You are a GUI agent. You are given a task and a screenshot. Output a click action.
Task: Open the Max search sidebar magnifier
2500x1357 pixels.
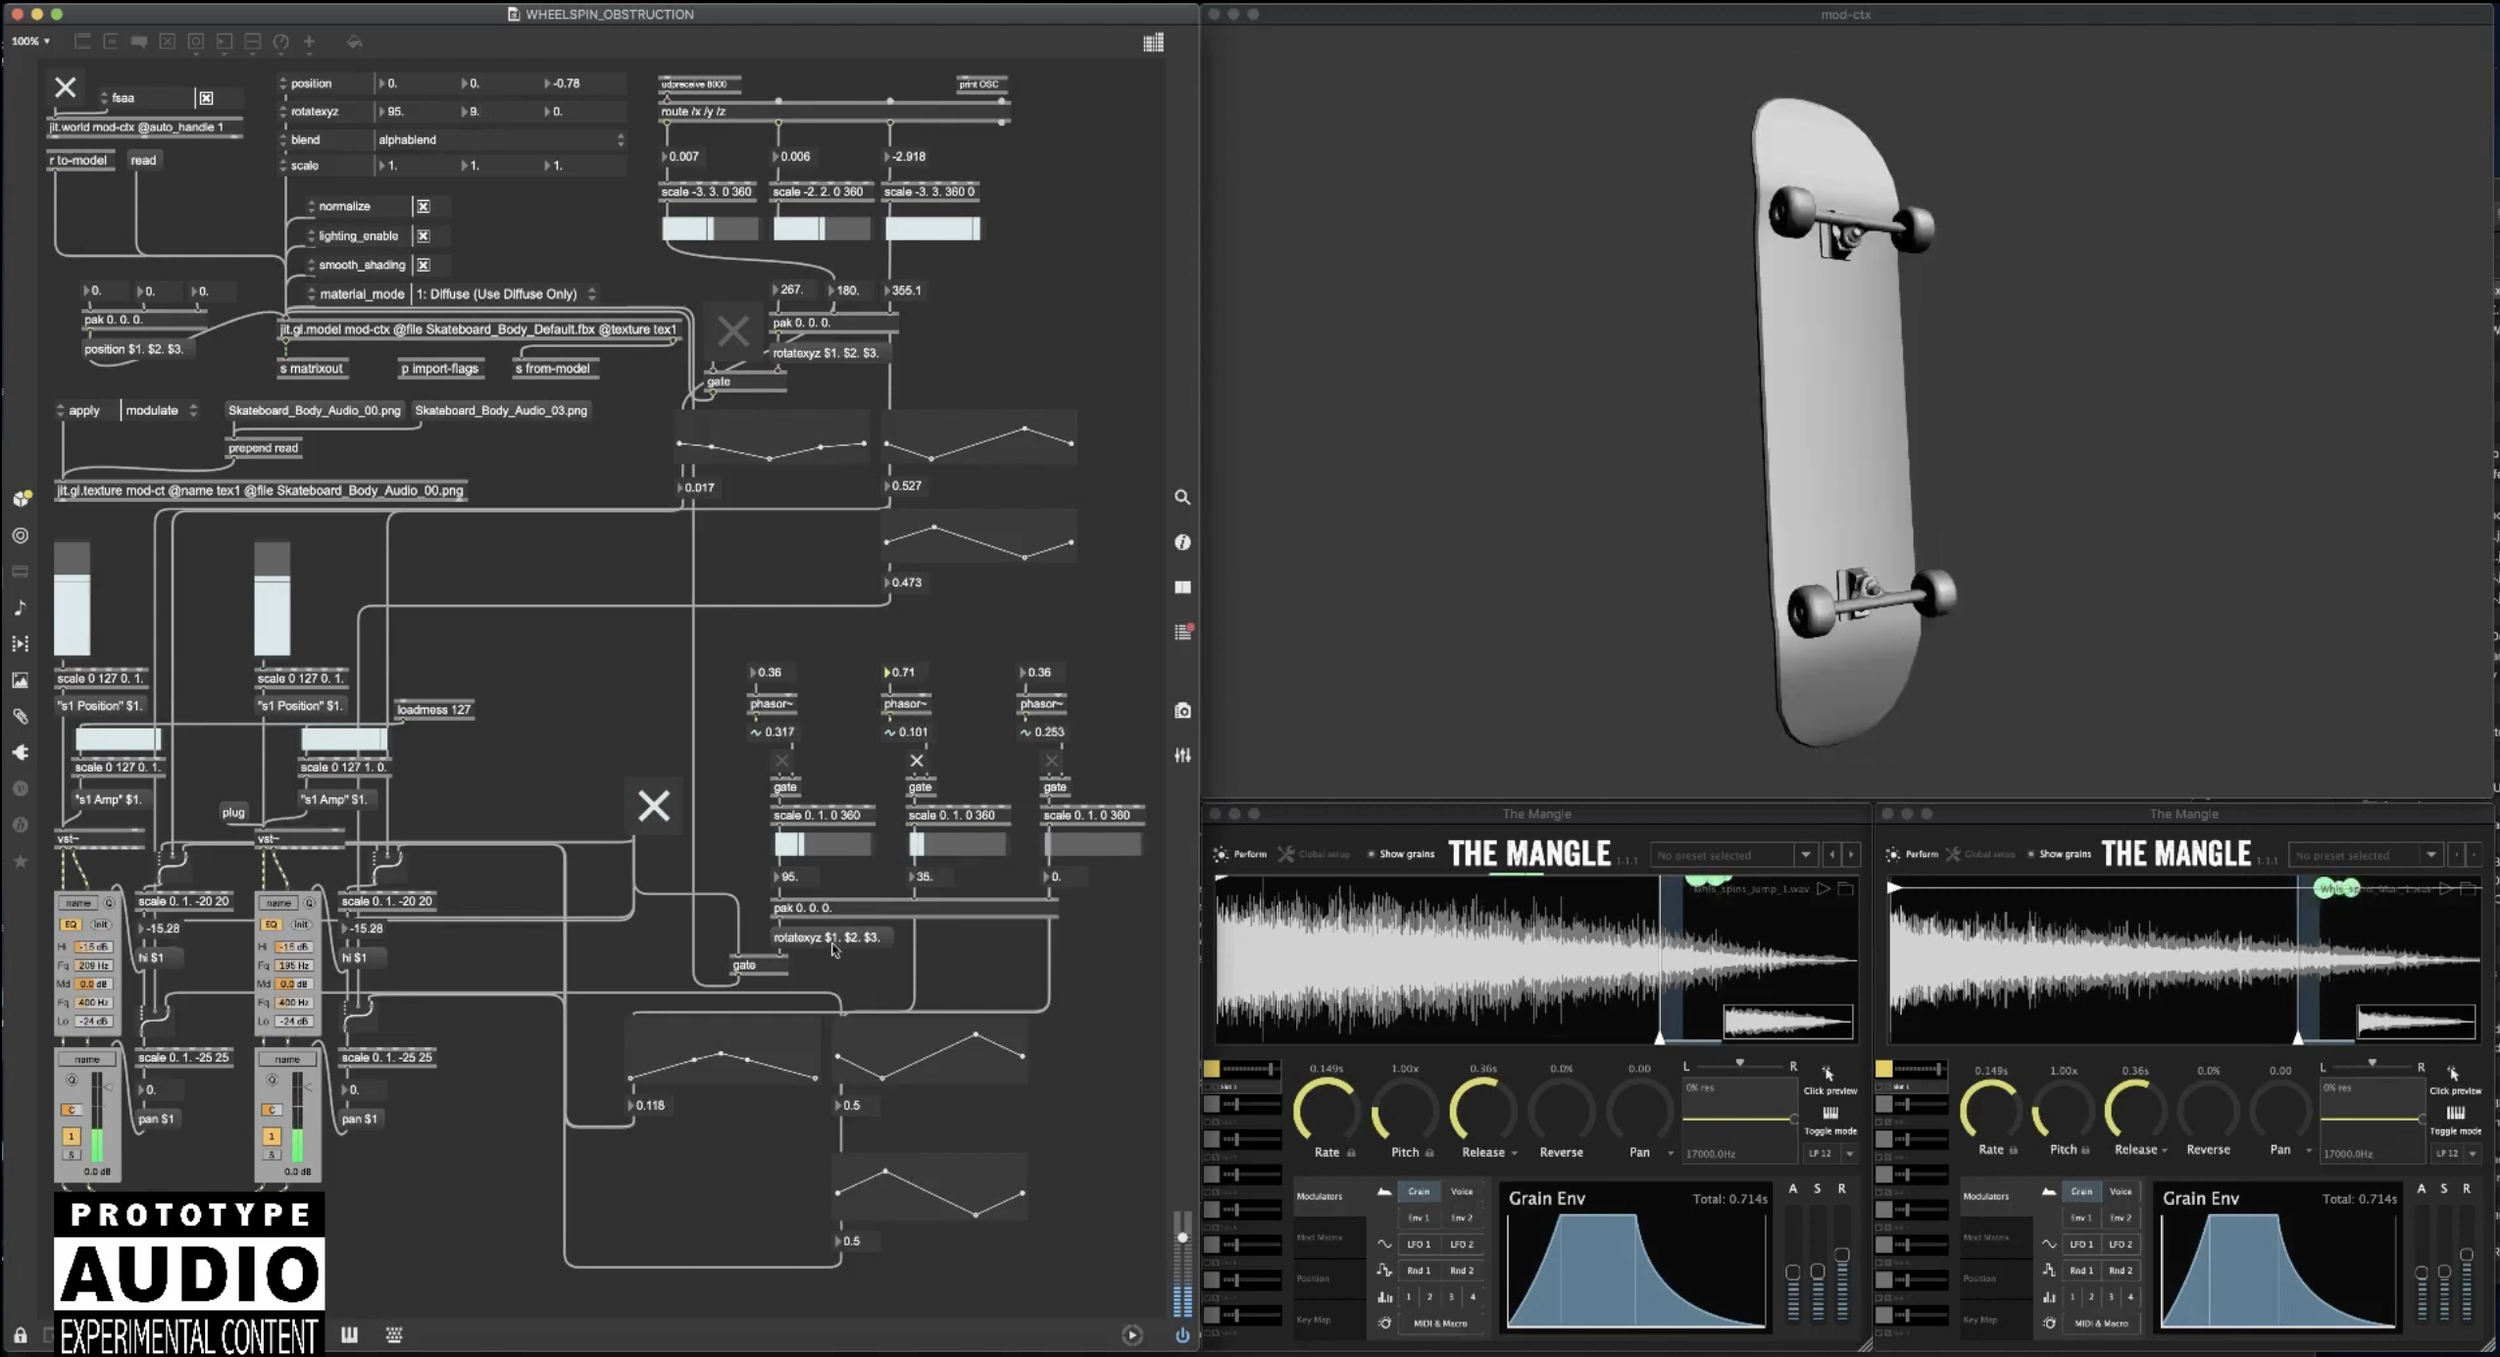(x=1182, y=497)
